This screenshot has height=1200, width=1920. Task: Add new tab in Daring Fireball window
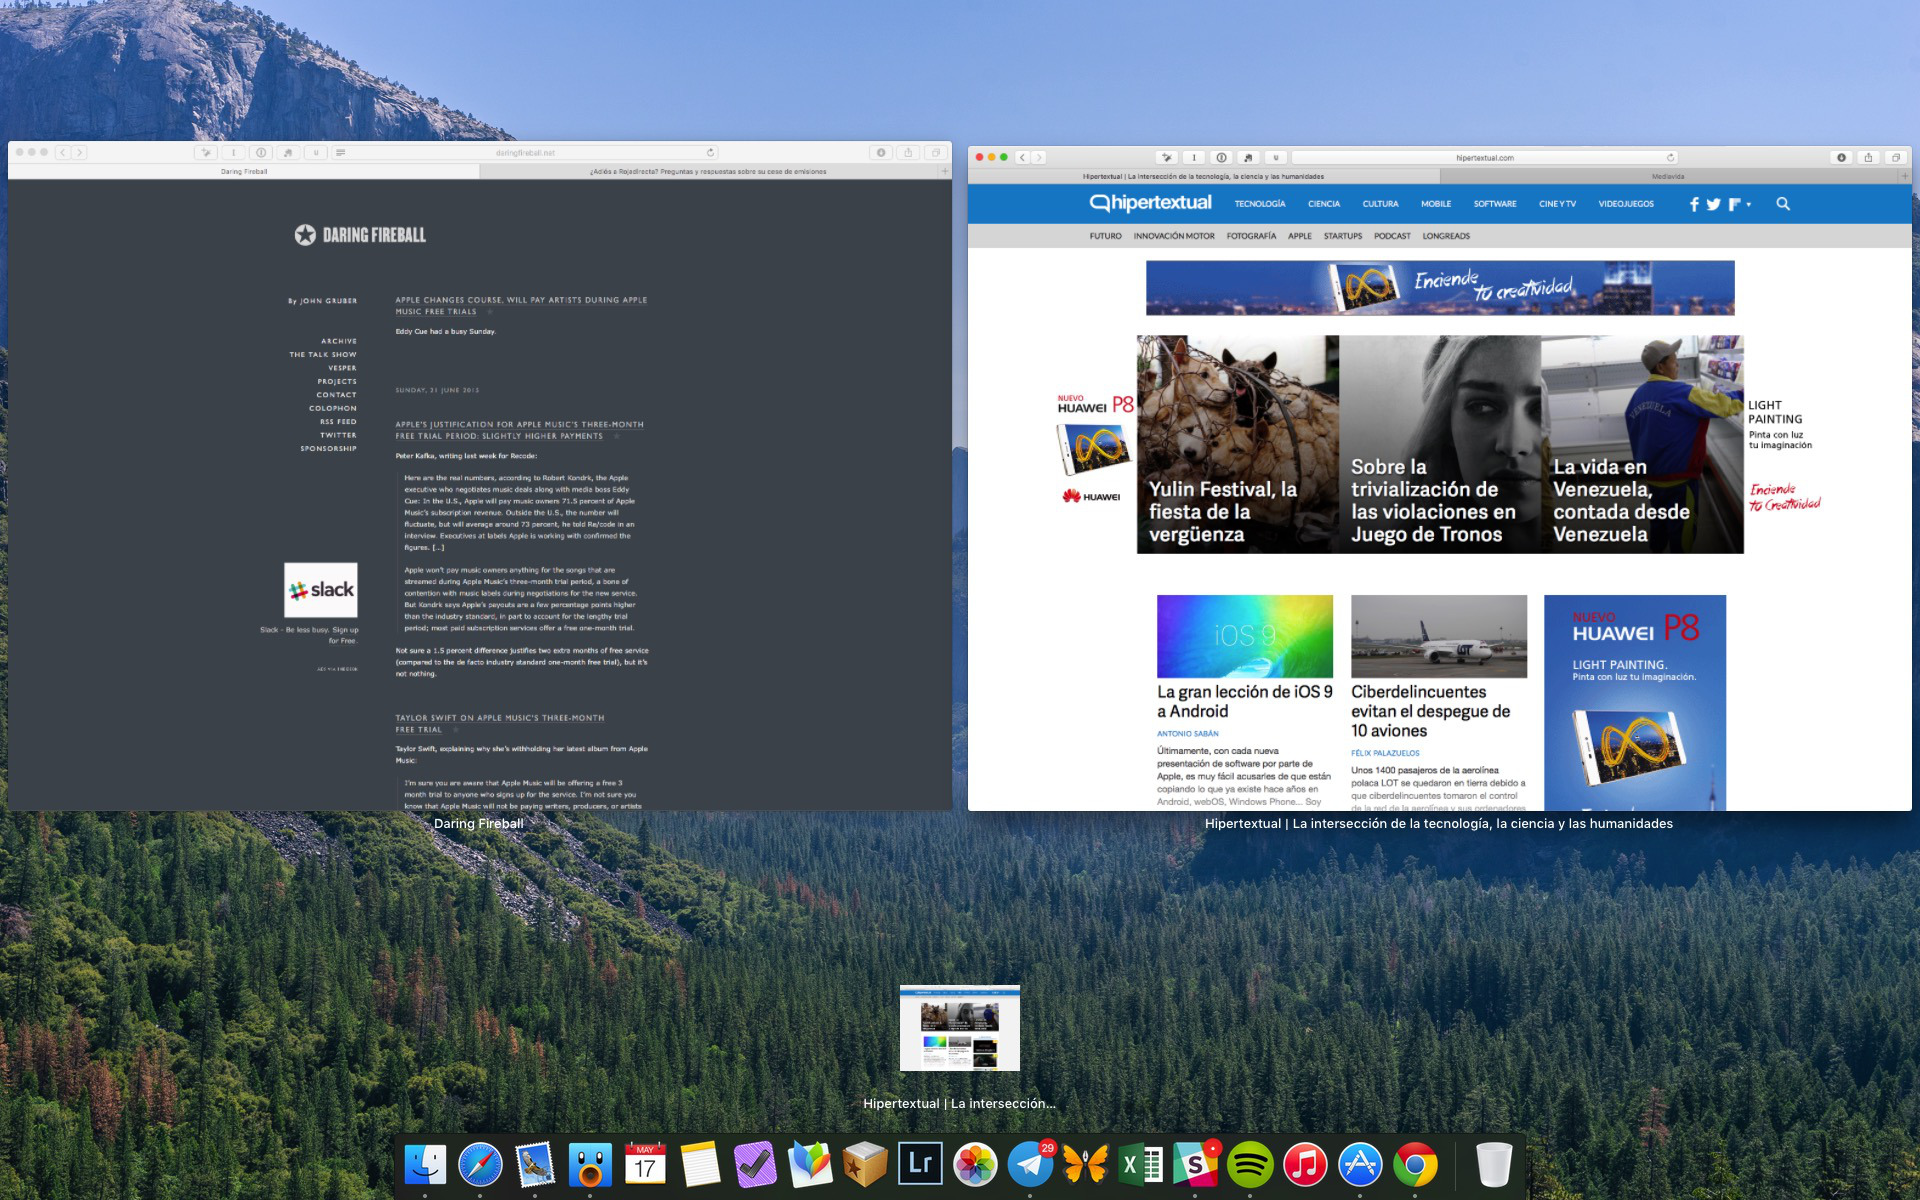(944, 171)
